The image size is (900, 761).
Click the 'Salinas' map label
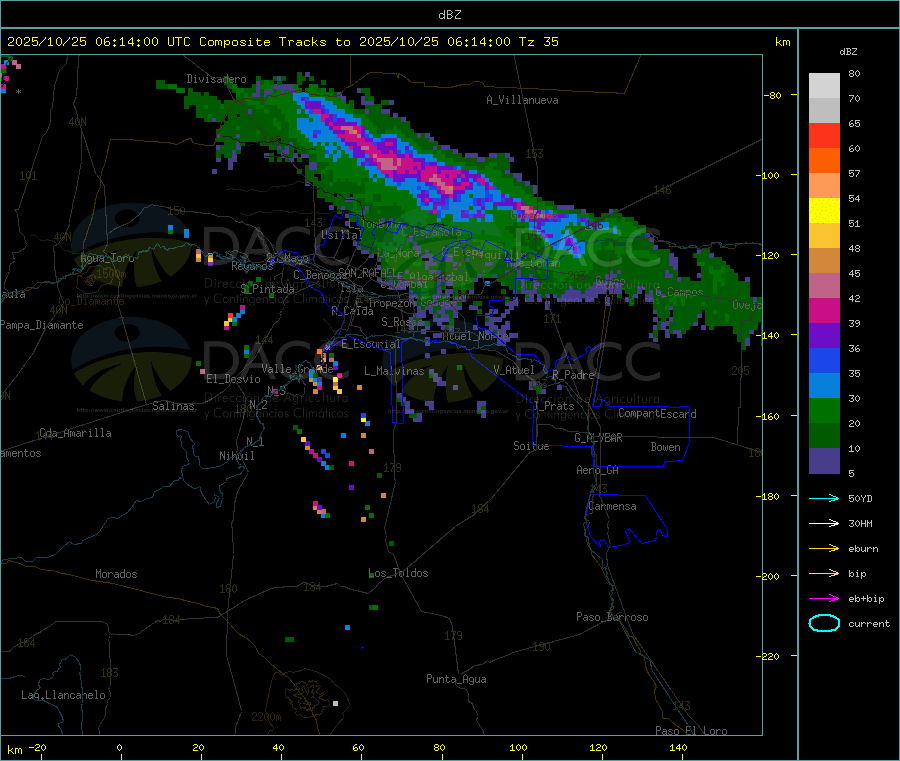tap(173, 406)
